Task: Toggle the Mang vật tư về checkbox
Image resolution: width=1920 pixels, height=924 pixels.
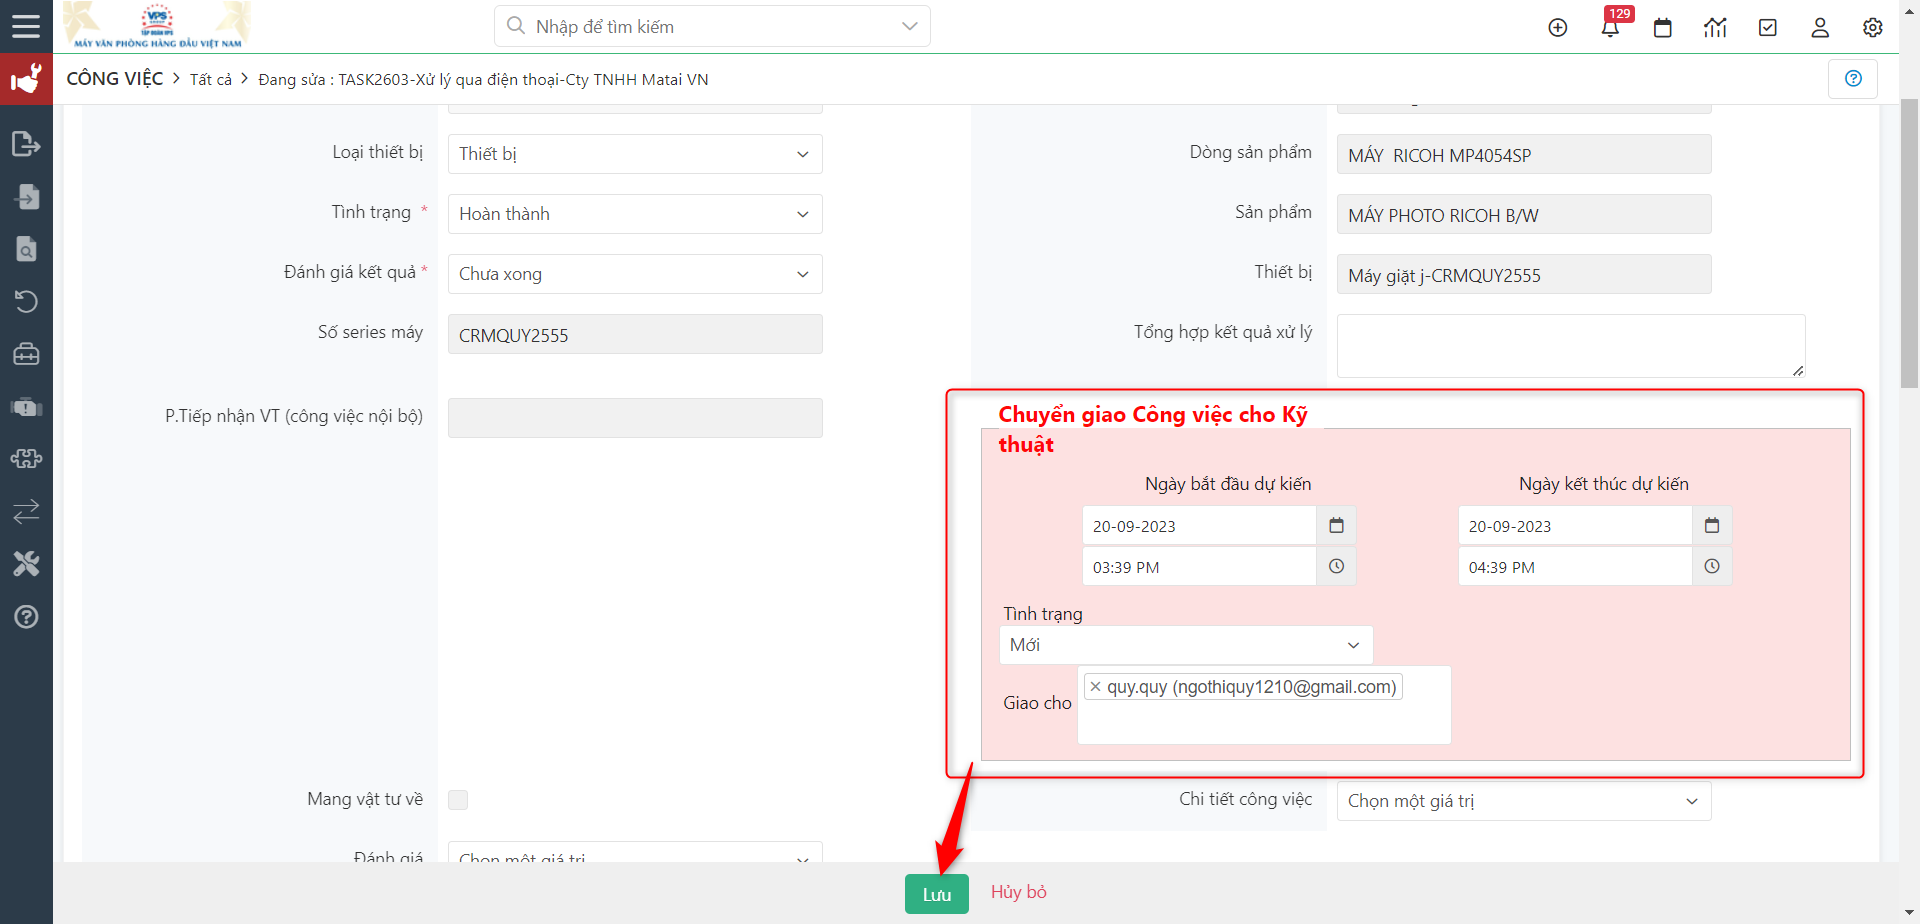Action: (x=458, y=800)
